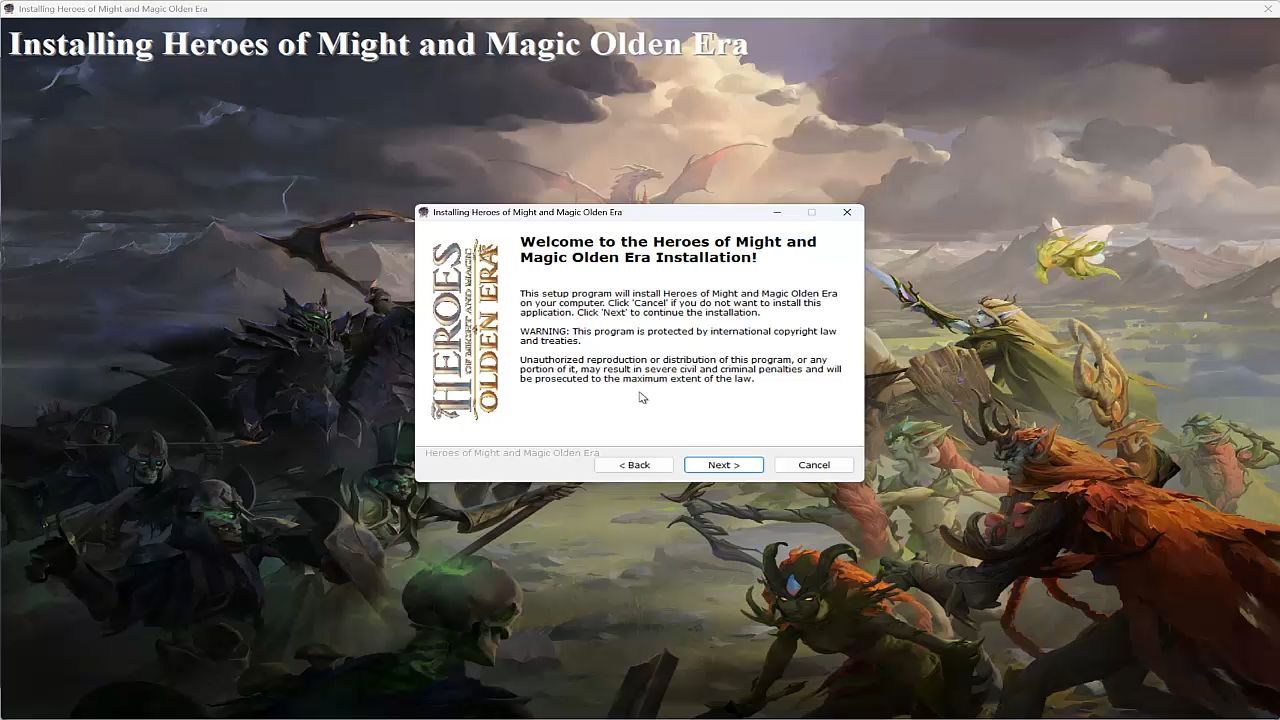Cancel the Heroes of Might and Magic installation
Screen dimensions: 1280x720
coord(814,465)
